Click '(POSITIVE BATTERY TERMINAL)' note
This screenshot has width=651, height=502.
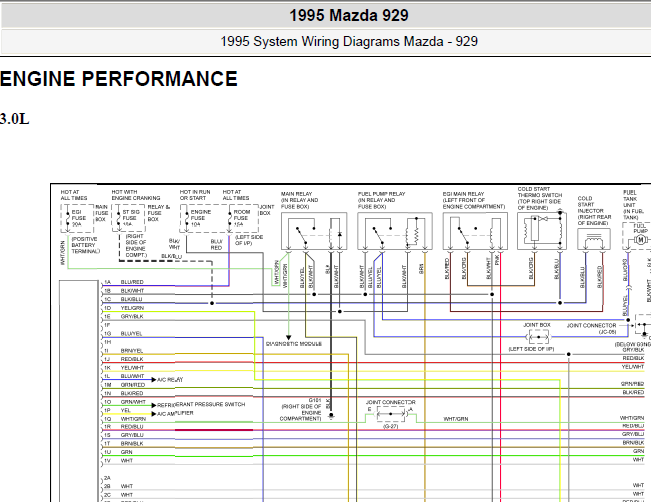86,245
